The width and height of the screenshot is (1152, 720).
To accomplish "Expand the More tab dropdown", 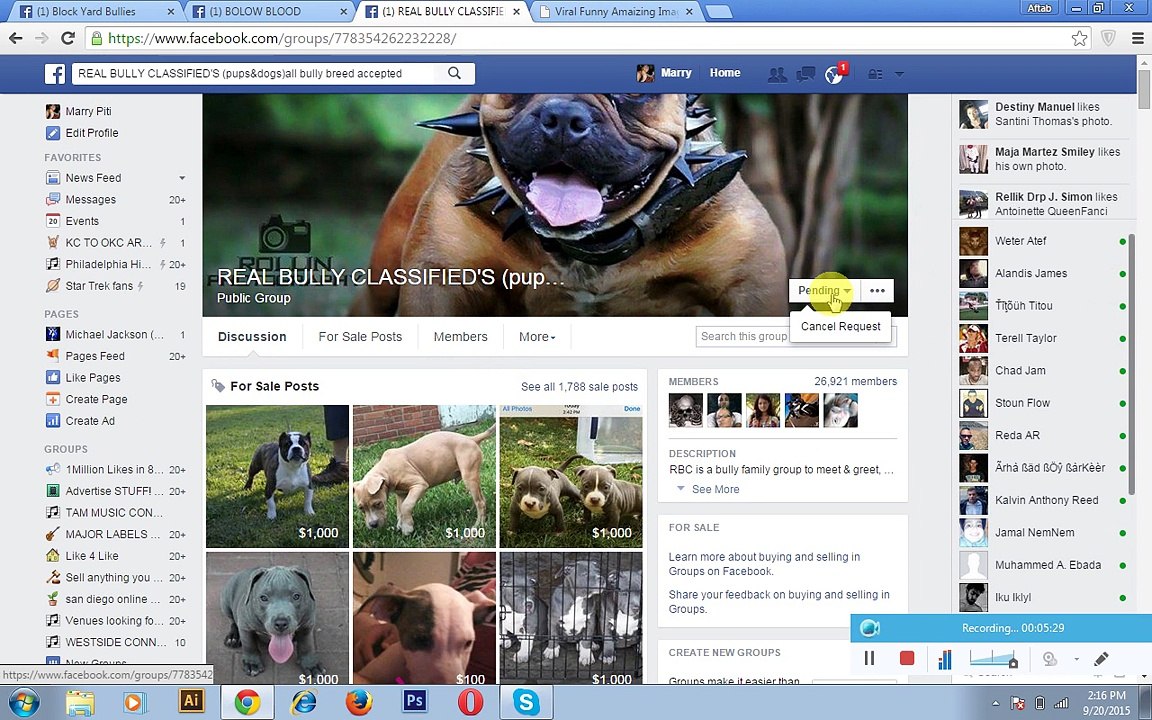I will click(x=537, y=336).
